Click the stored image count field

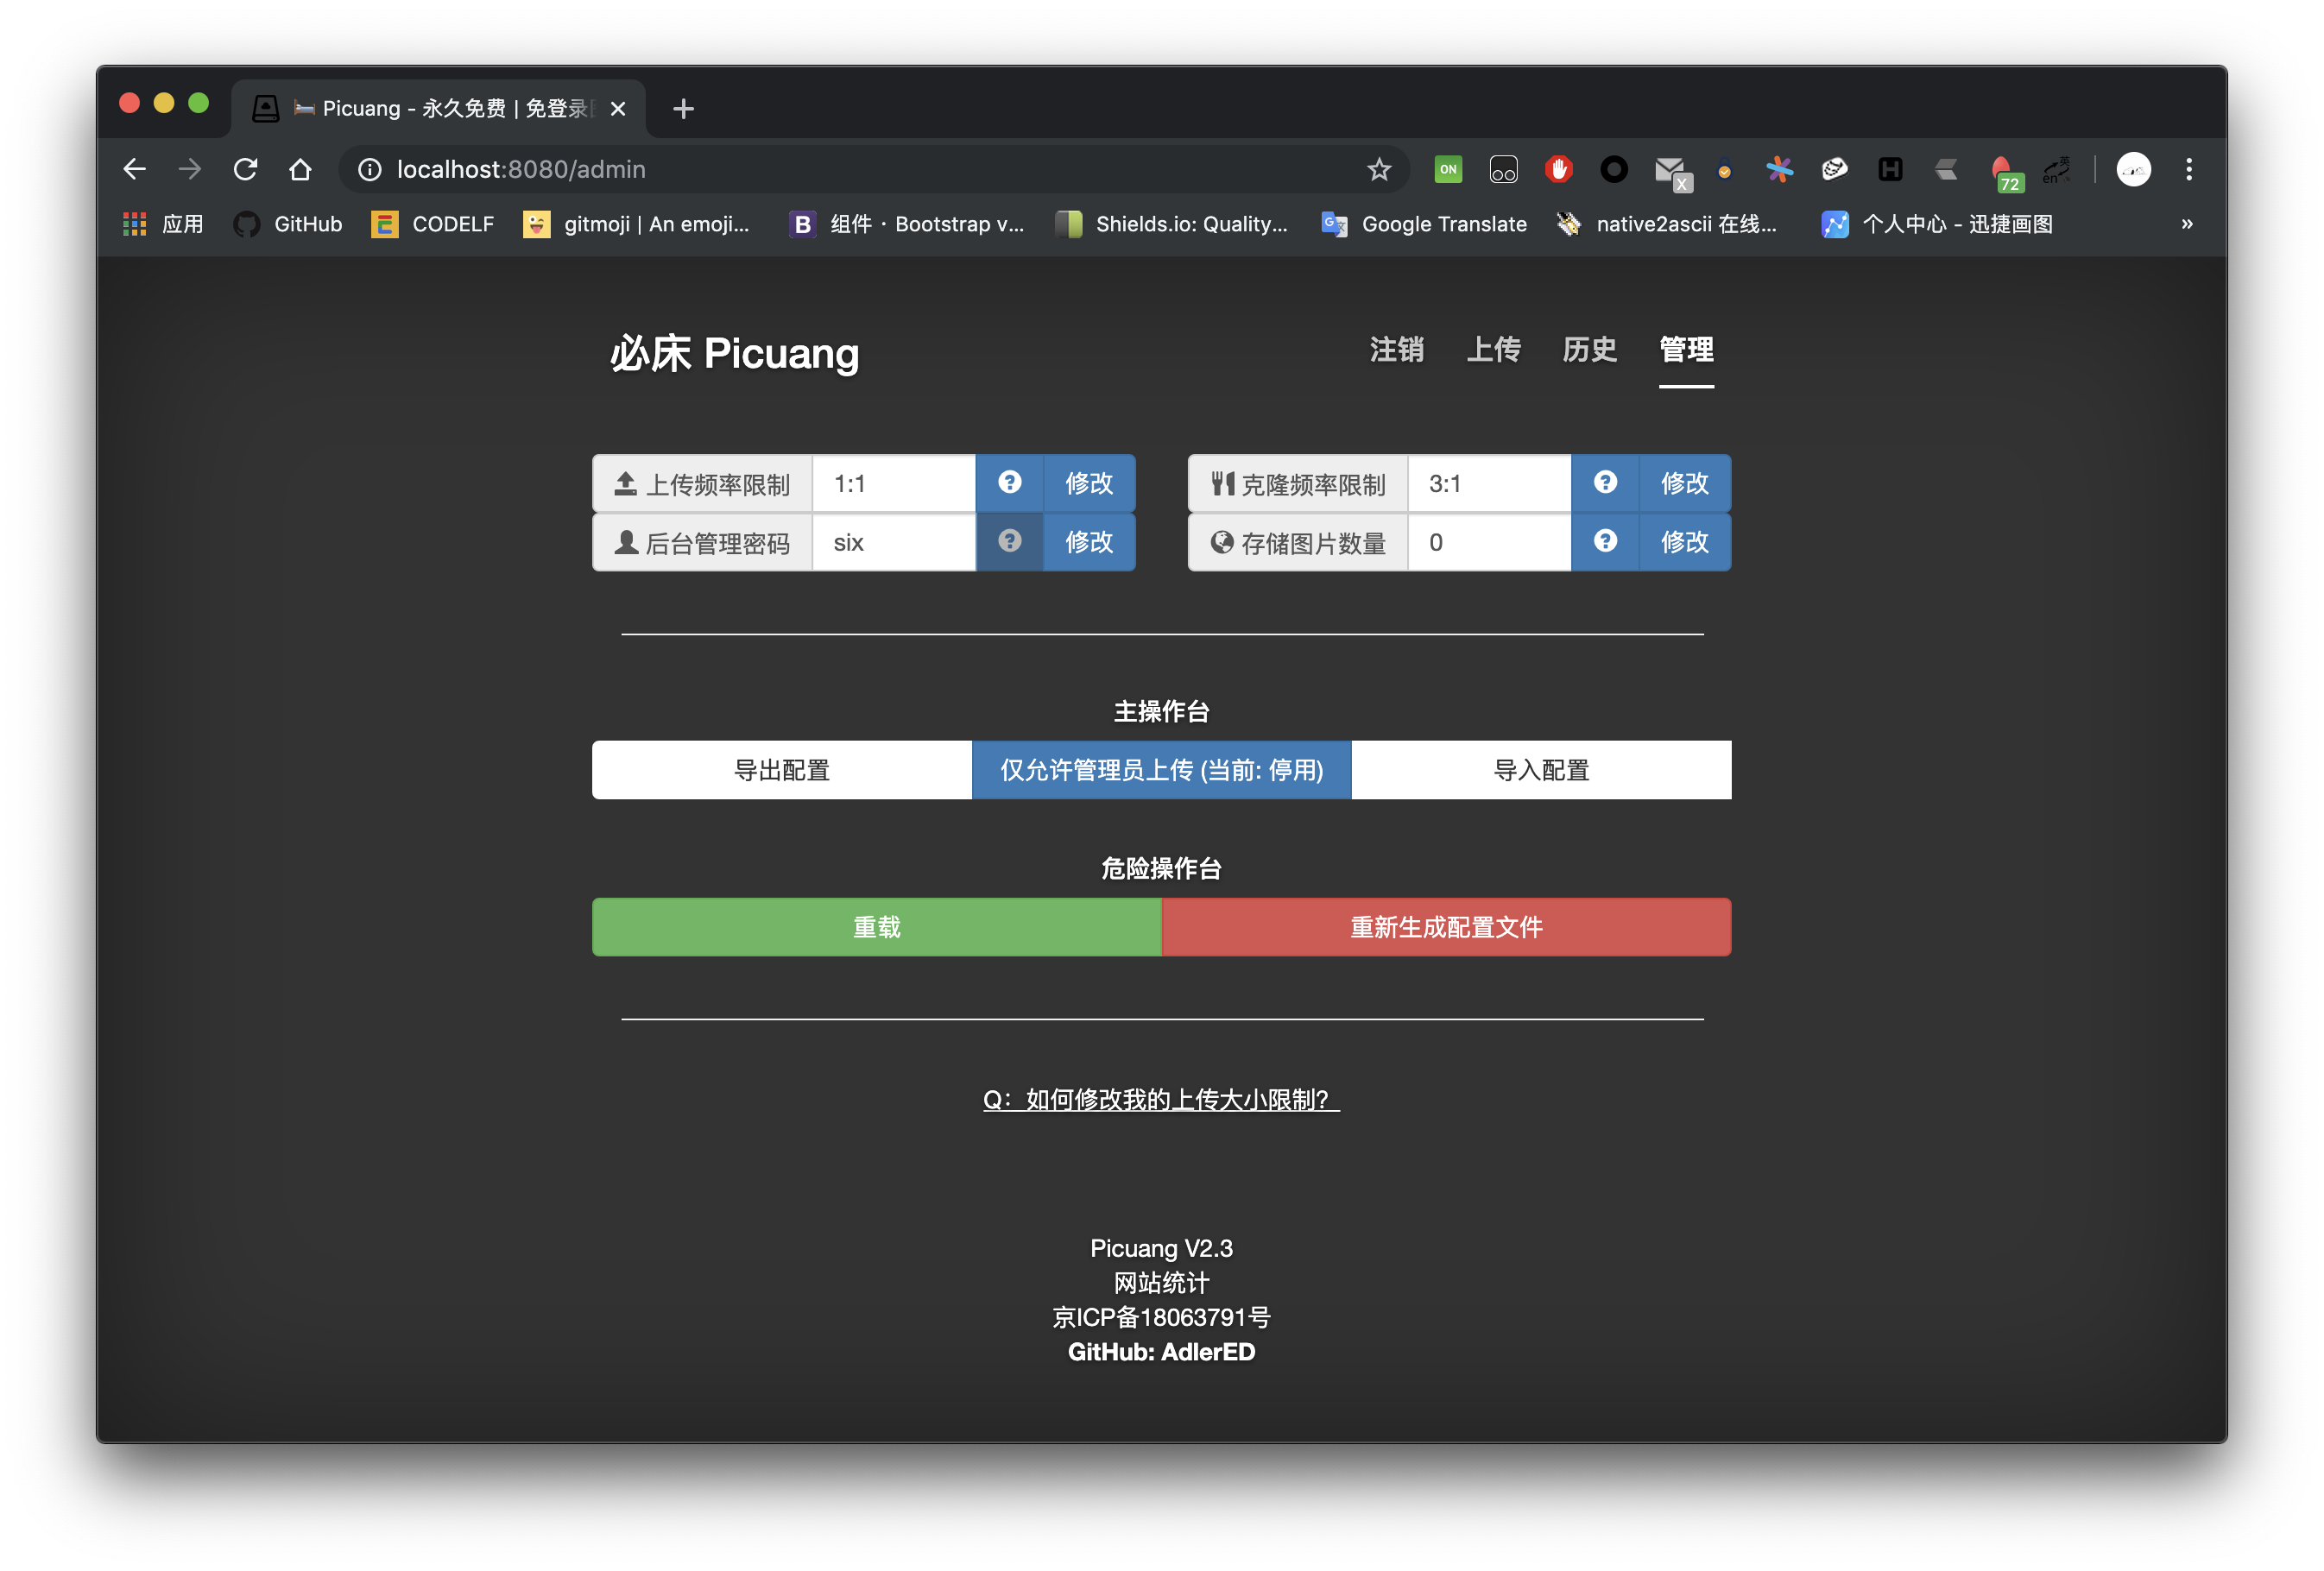click(1489, 542)
